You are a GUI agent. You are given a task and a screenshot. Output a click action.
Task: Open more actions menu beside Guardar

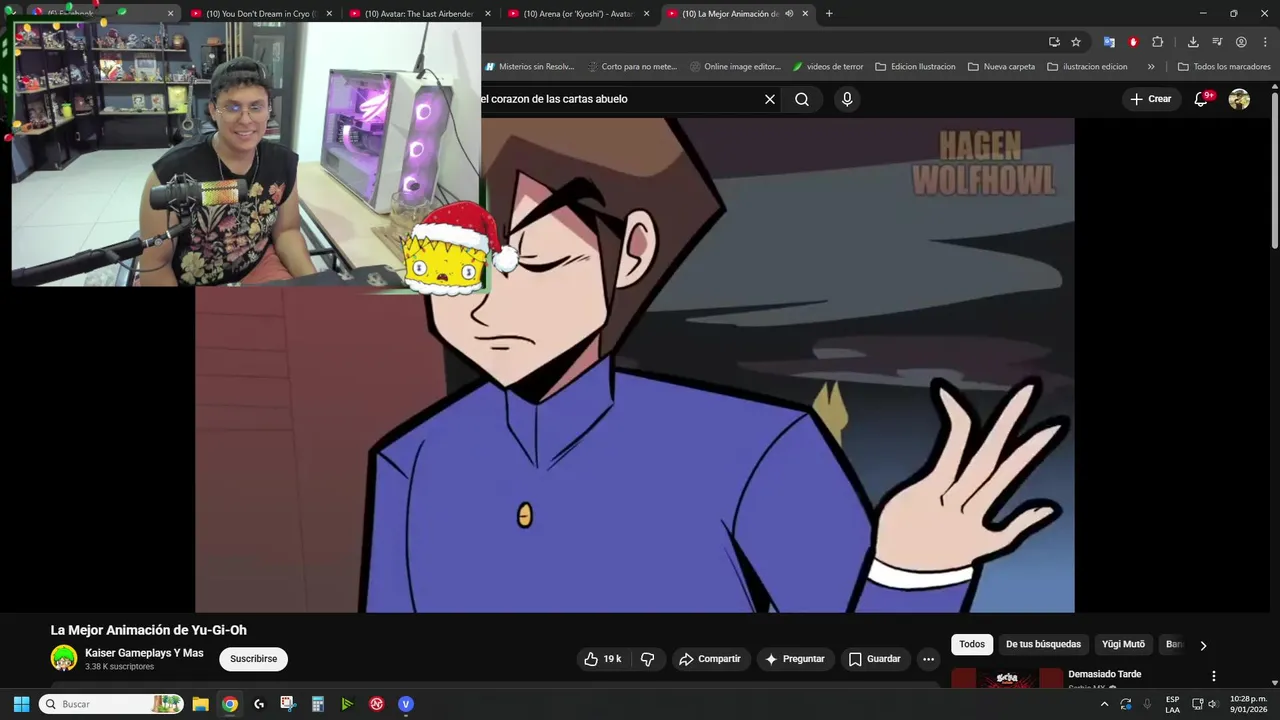(x=928, y=659)
